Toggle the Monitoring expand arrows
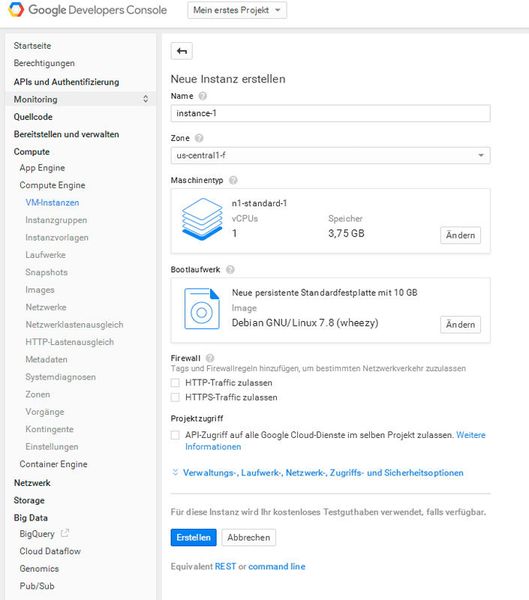529x600 pixels. click(x=145, y=99)
